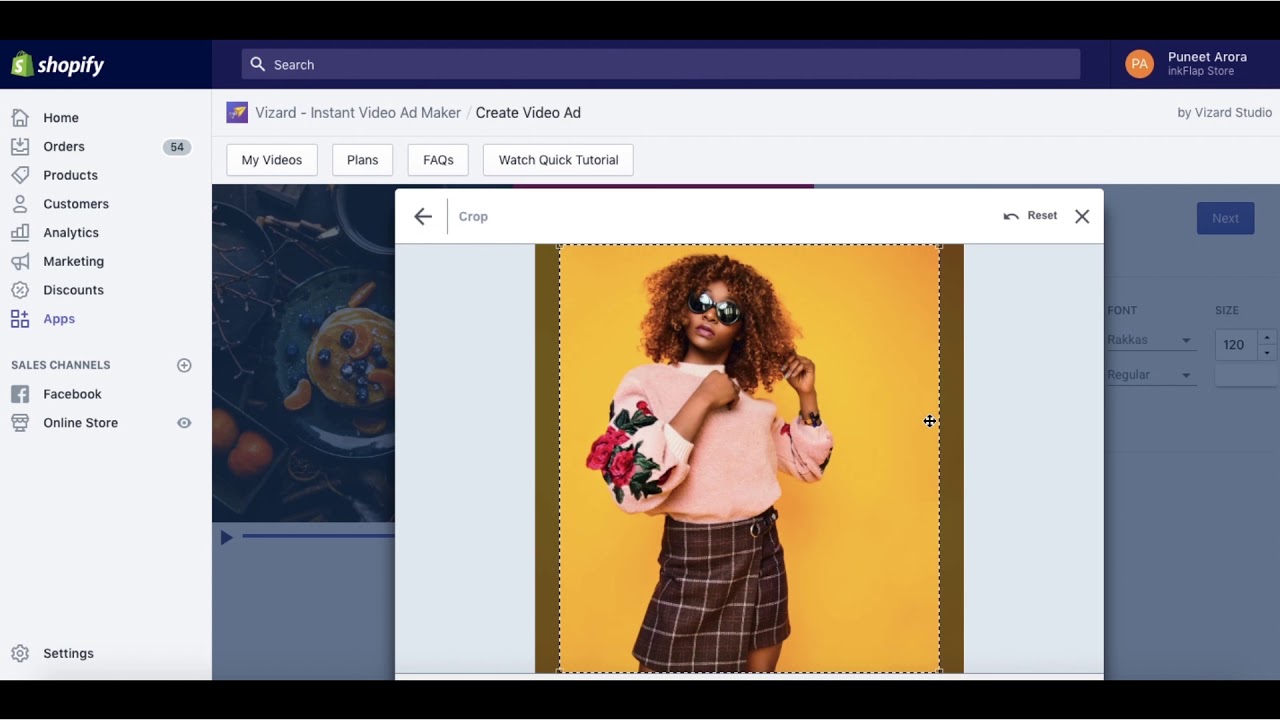
Task: Reset the crop changes
Action: [x=1030, y=216]
